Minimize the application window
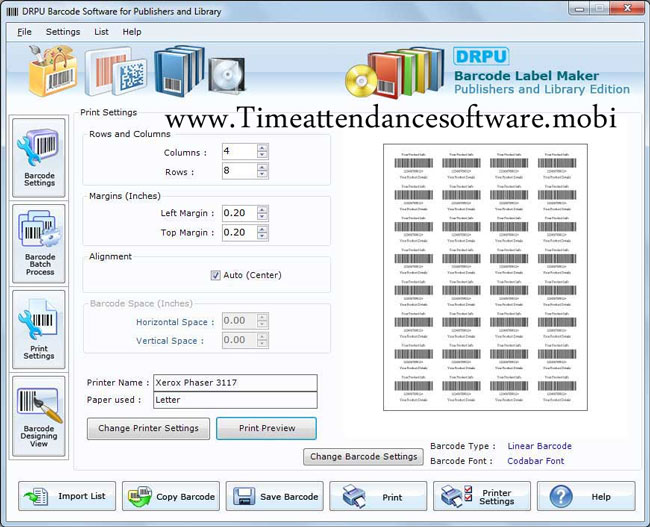The height and width of the screenshot is (527, 650). [580, 9]
